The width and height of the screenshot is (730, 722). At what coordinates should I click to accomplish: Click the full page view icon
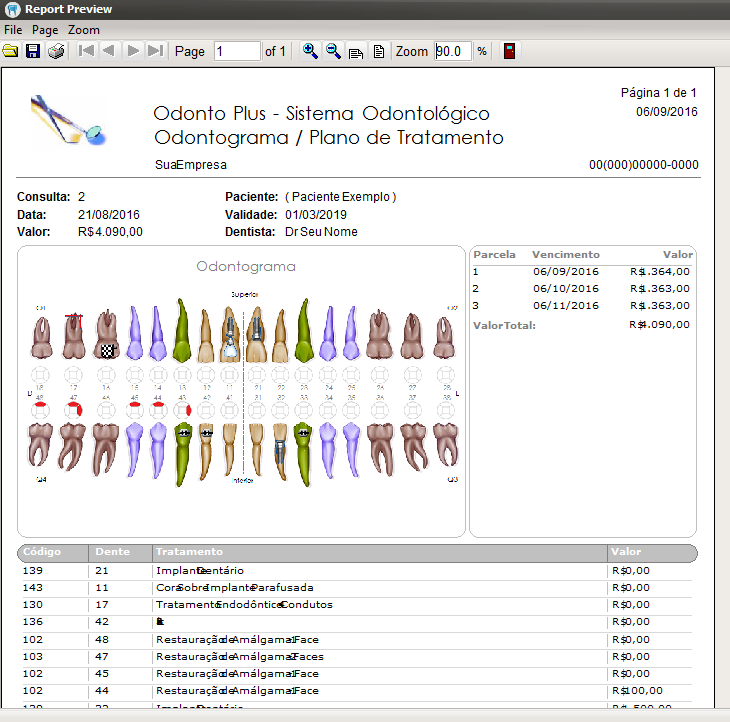[378, 51]
